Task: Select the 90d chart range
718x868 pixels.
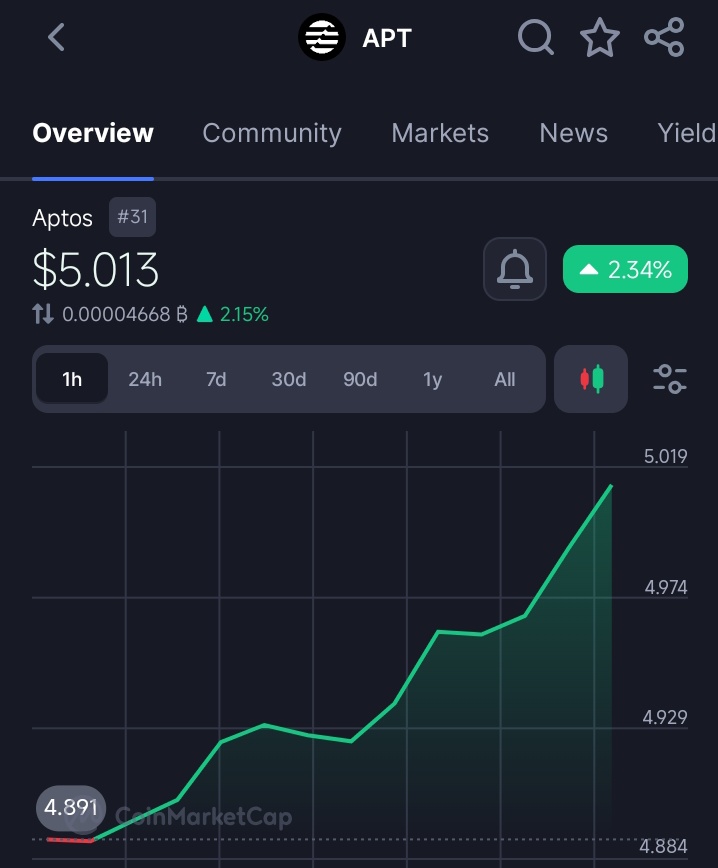Action: point(360,379)
